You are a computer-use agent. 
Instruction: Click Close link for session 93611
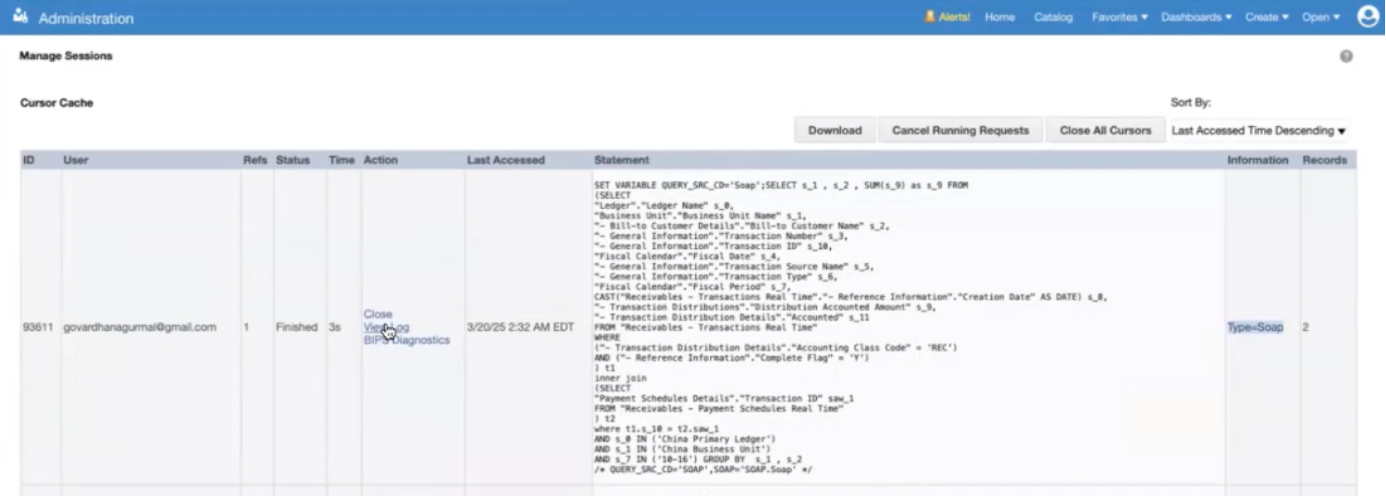click(x=378, y=314)
